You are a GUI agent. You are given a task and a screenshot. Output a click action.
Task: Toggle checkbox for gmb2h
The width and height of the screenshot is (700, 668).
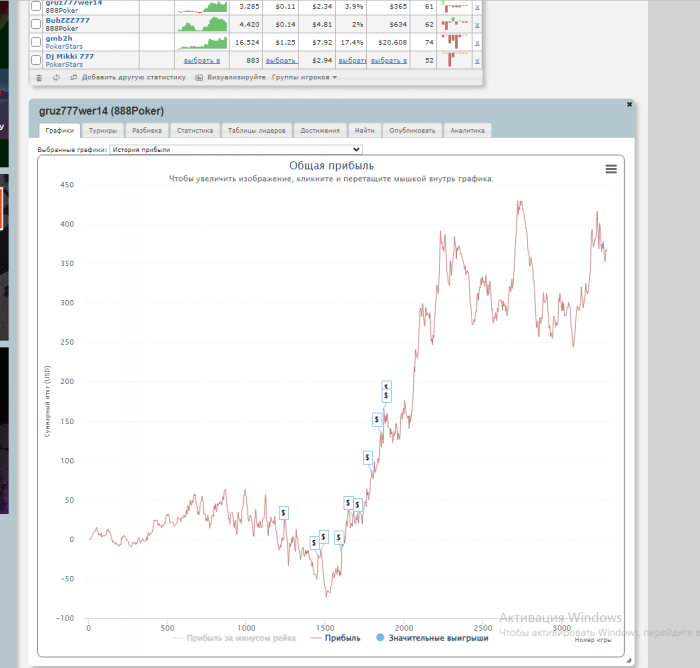36,42
